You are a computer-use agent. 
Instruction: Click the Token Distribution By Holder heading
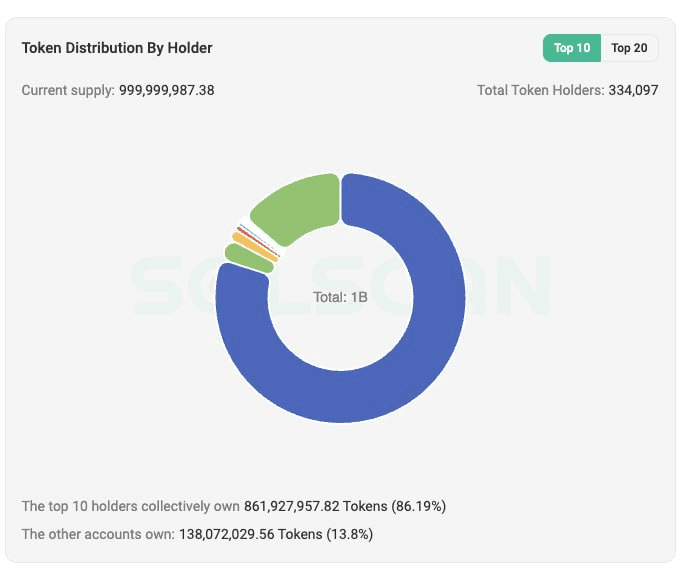click(x=117, y=48)
